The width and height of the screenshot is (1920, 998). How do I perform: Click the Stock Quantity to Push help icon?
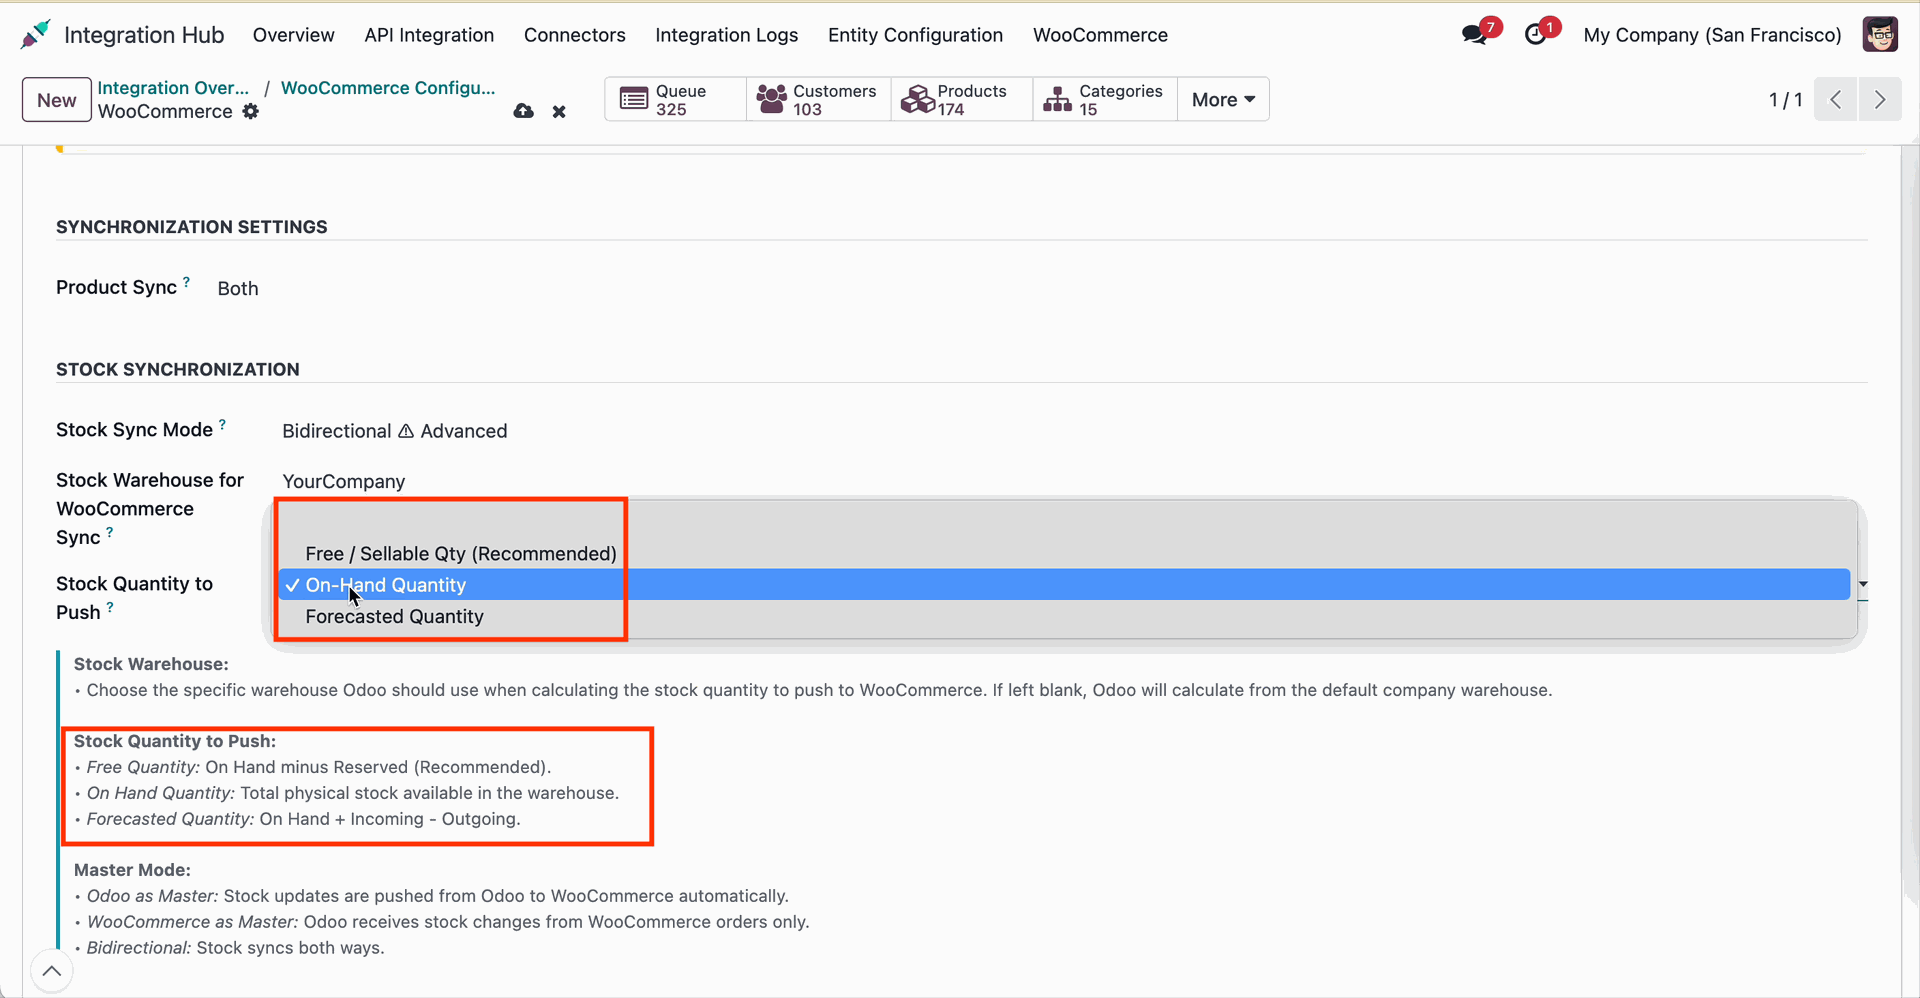tap(110, 607)
